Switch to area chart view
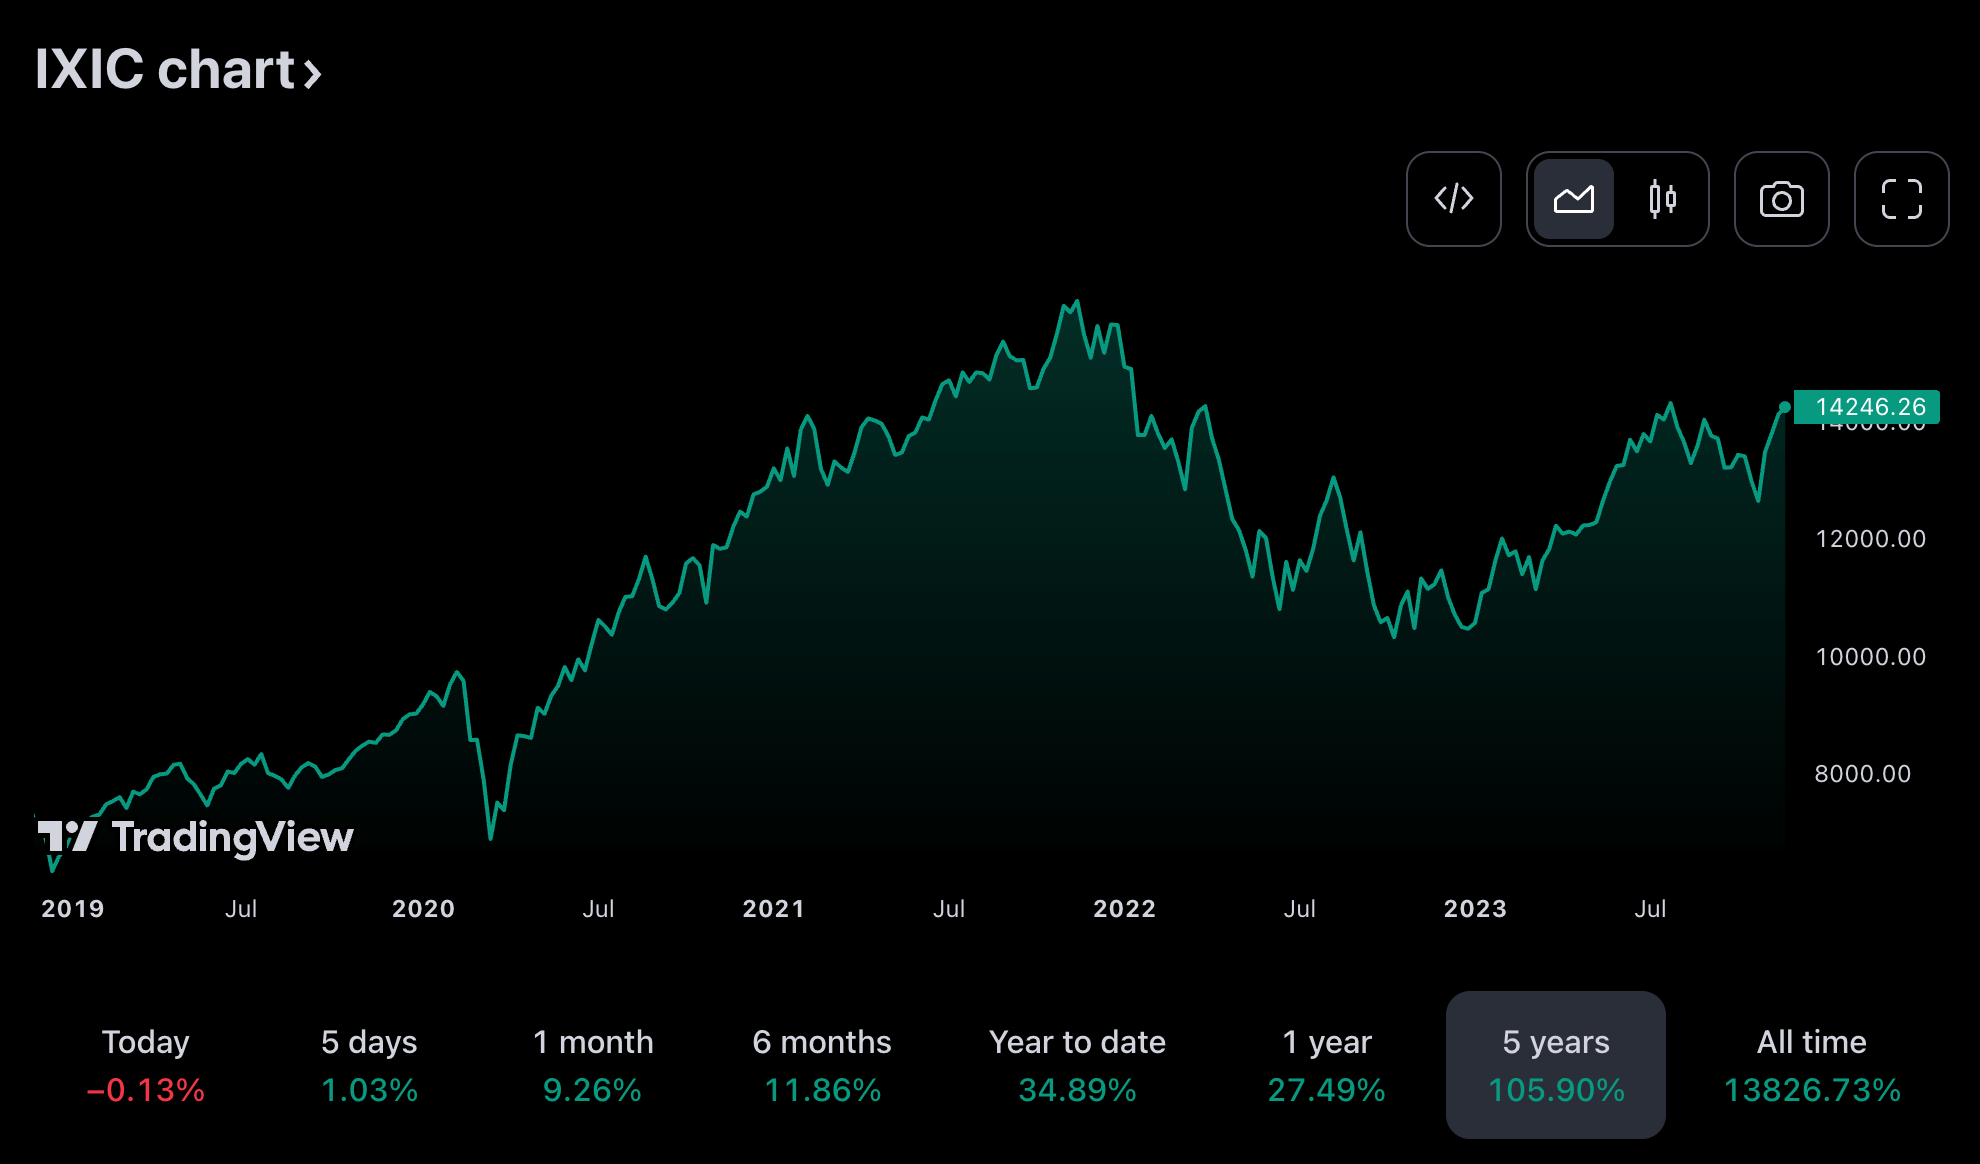1980x1164 pixels. coord(1573,199)
